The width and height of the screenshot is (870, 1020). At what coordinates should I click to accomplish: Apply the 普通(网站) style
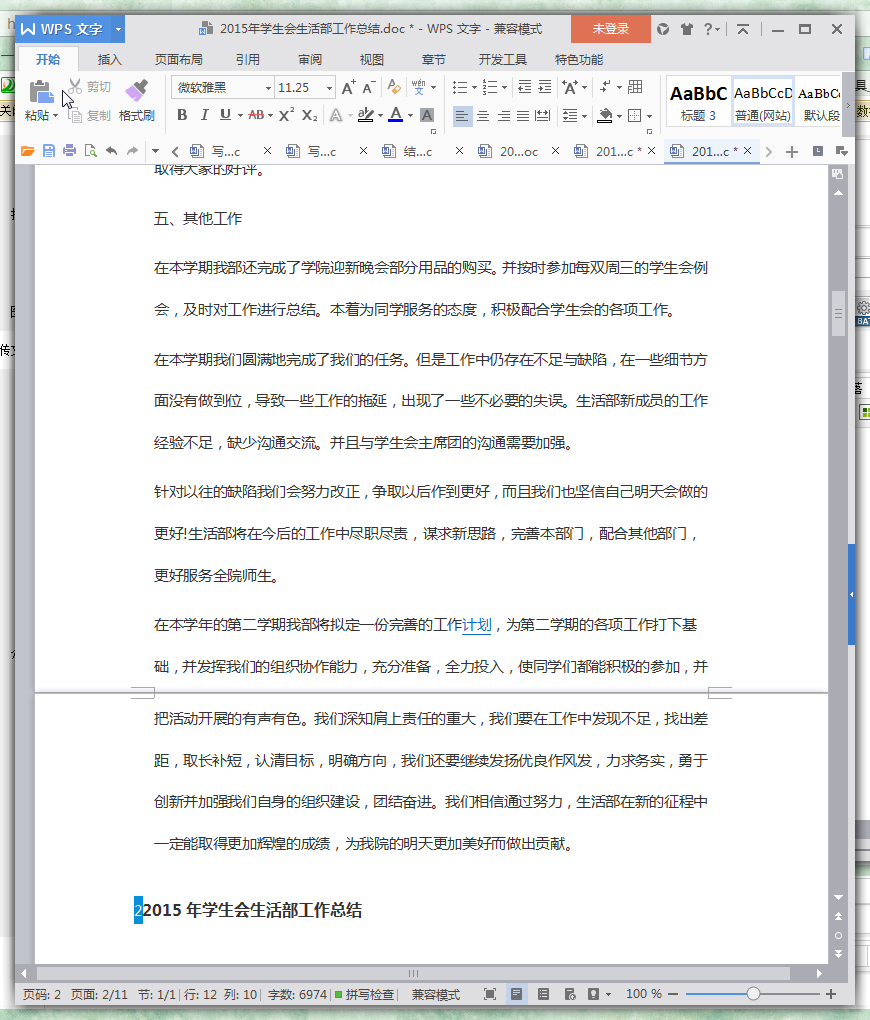click(x=763, y=102)
